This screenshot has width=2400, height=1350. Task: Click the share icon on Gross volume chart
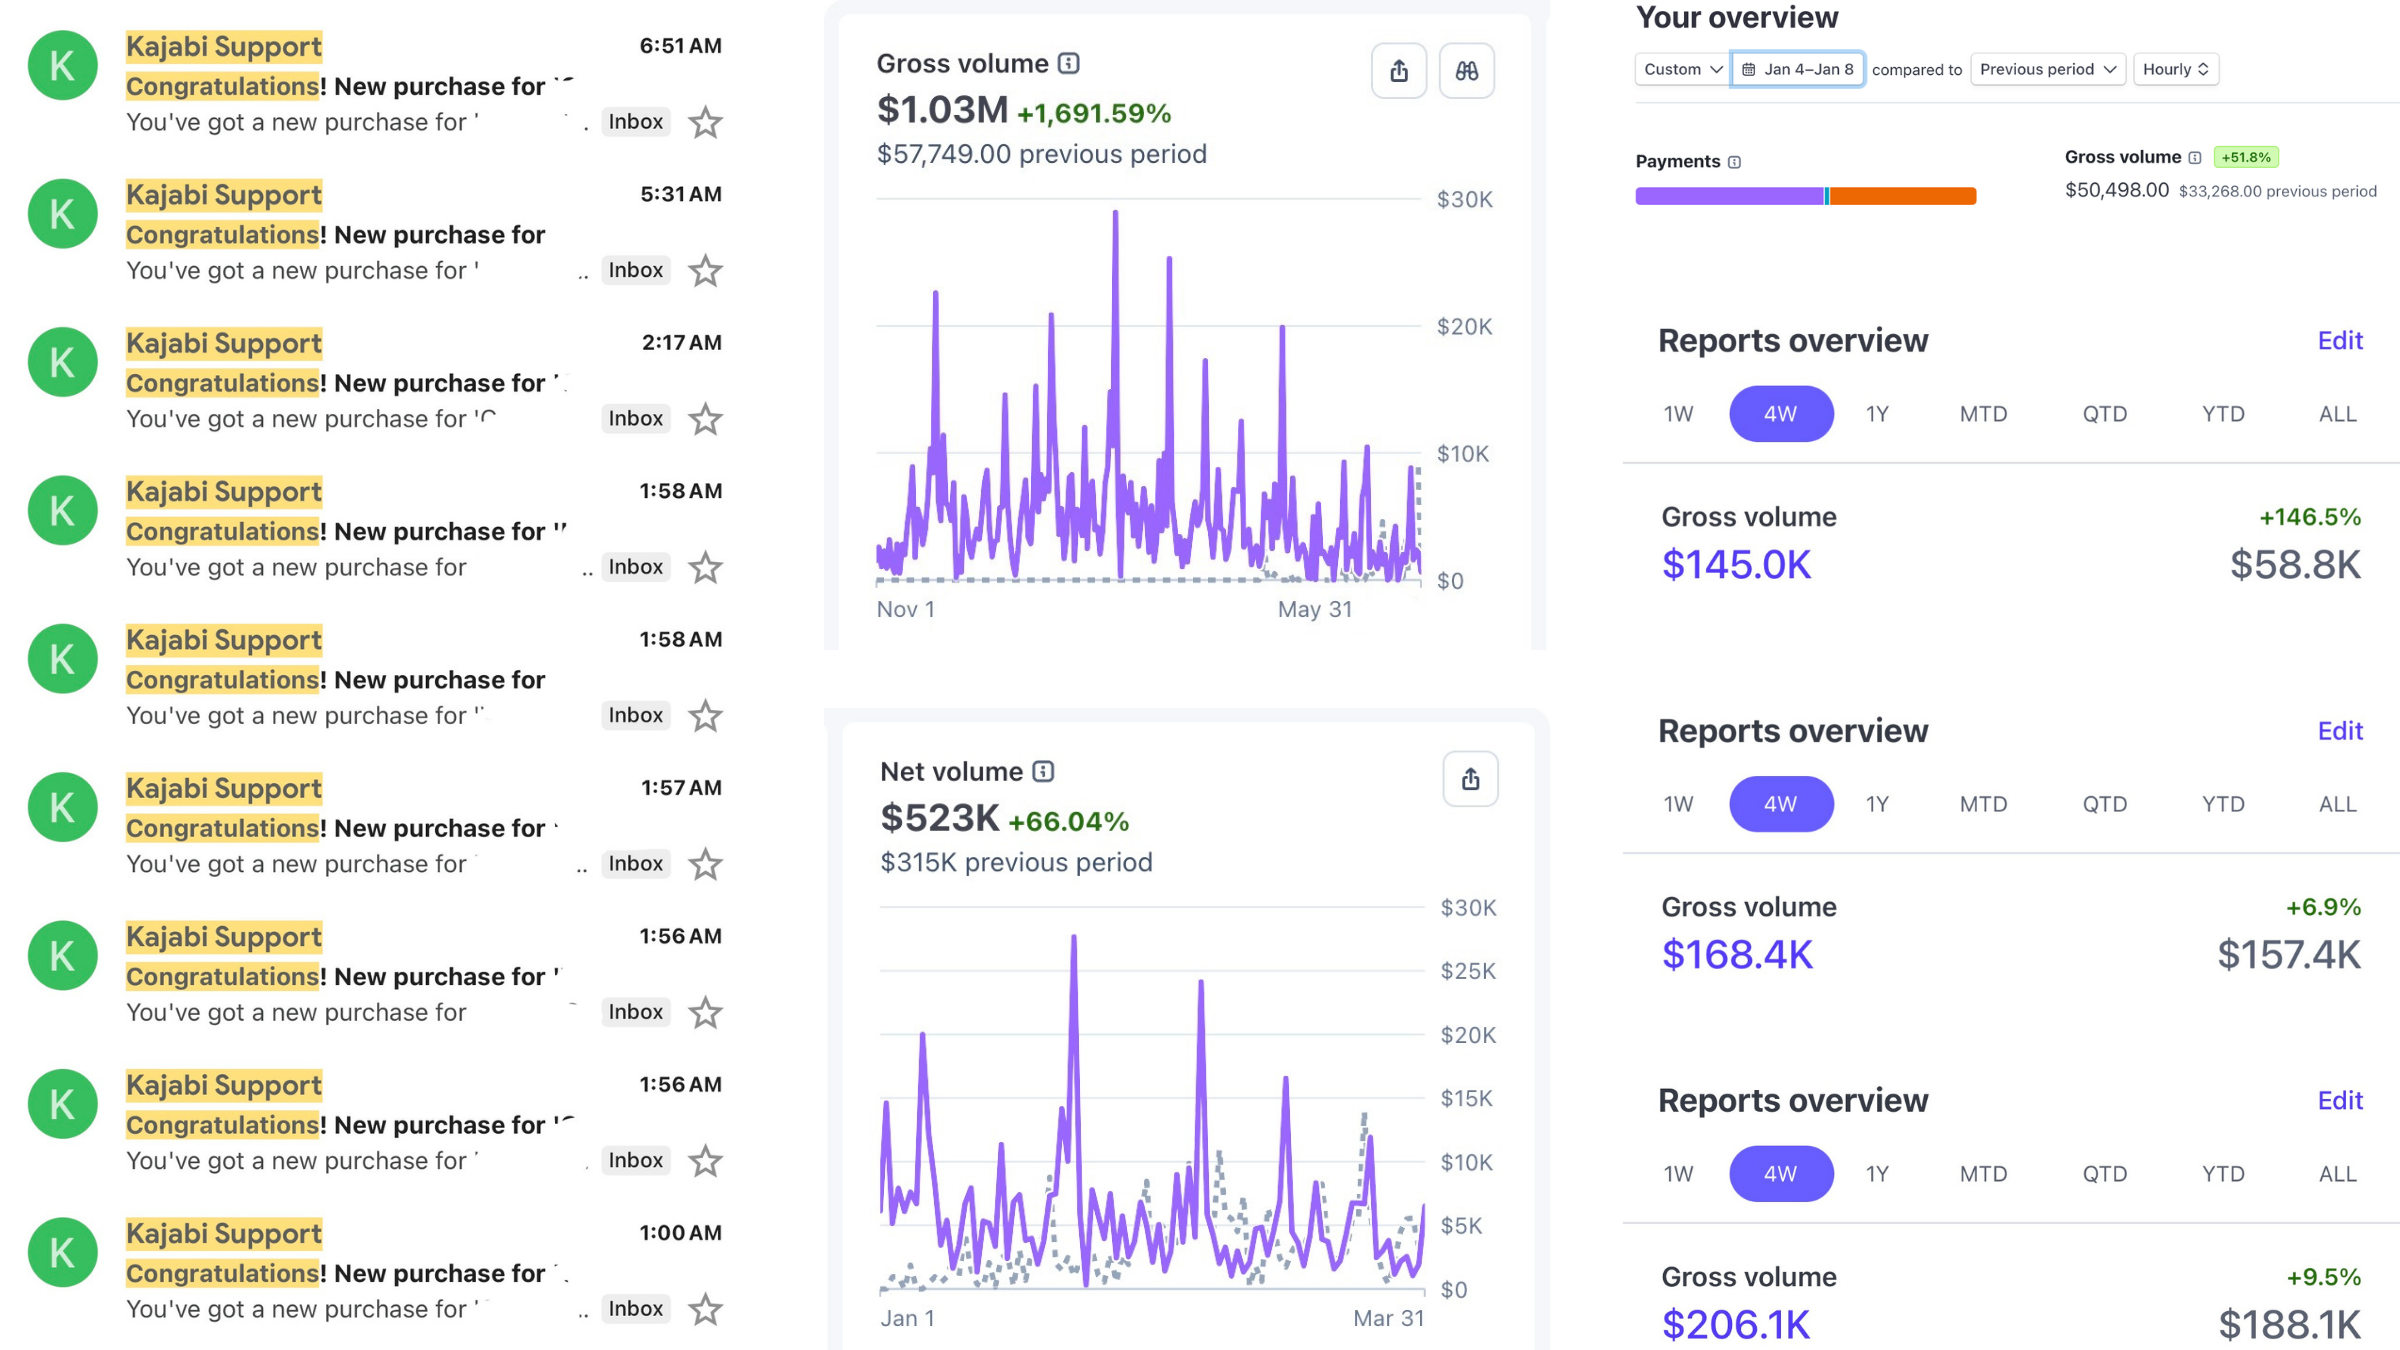pyautogui.click(x=1399, y=70)
